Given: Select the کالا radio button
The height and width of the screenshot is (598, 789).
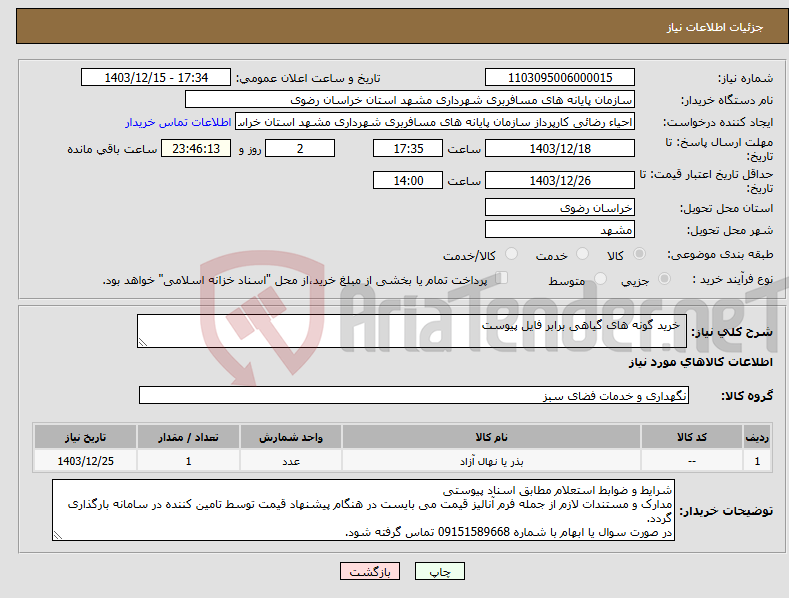Looking at the screenshot, I should point(640,254).
